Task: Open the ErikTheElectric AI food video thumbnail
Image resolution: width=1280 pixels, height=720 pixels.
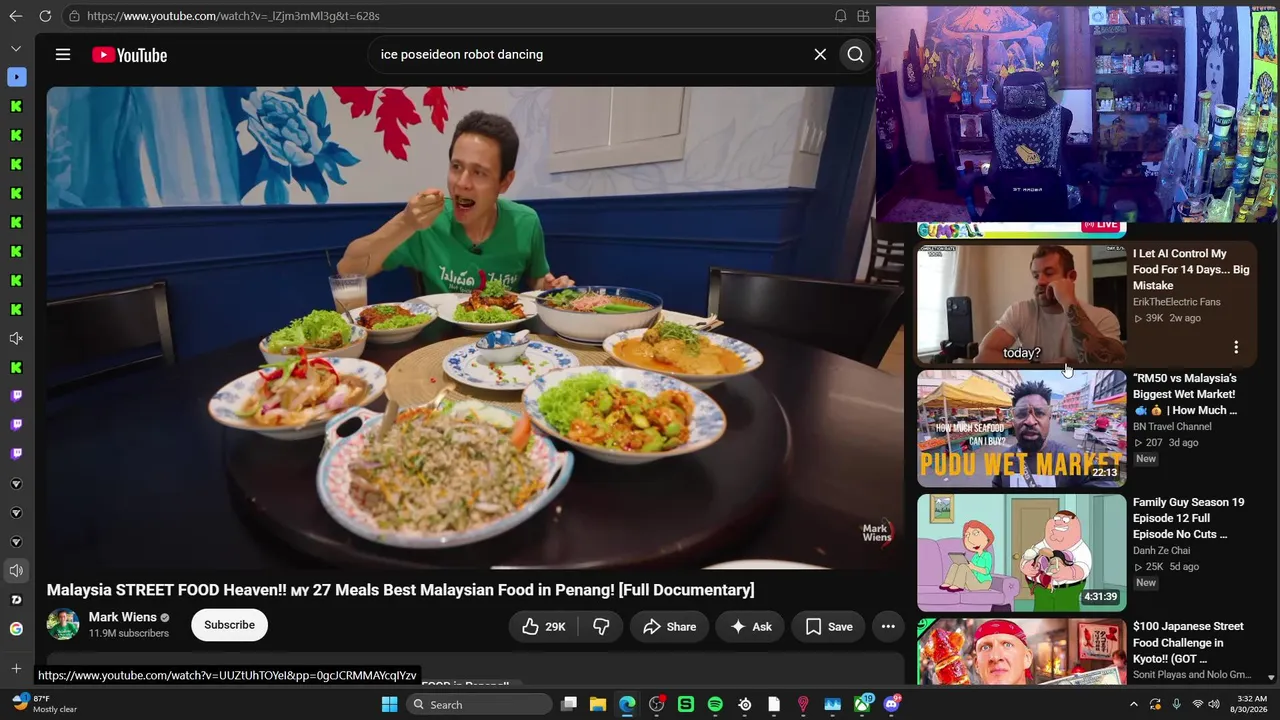Action: click(x=1021, y=304)
